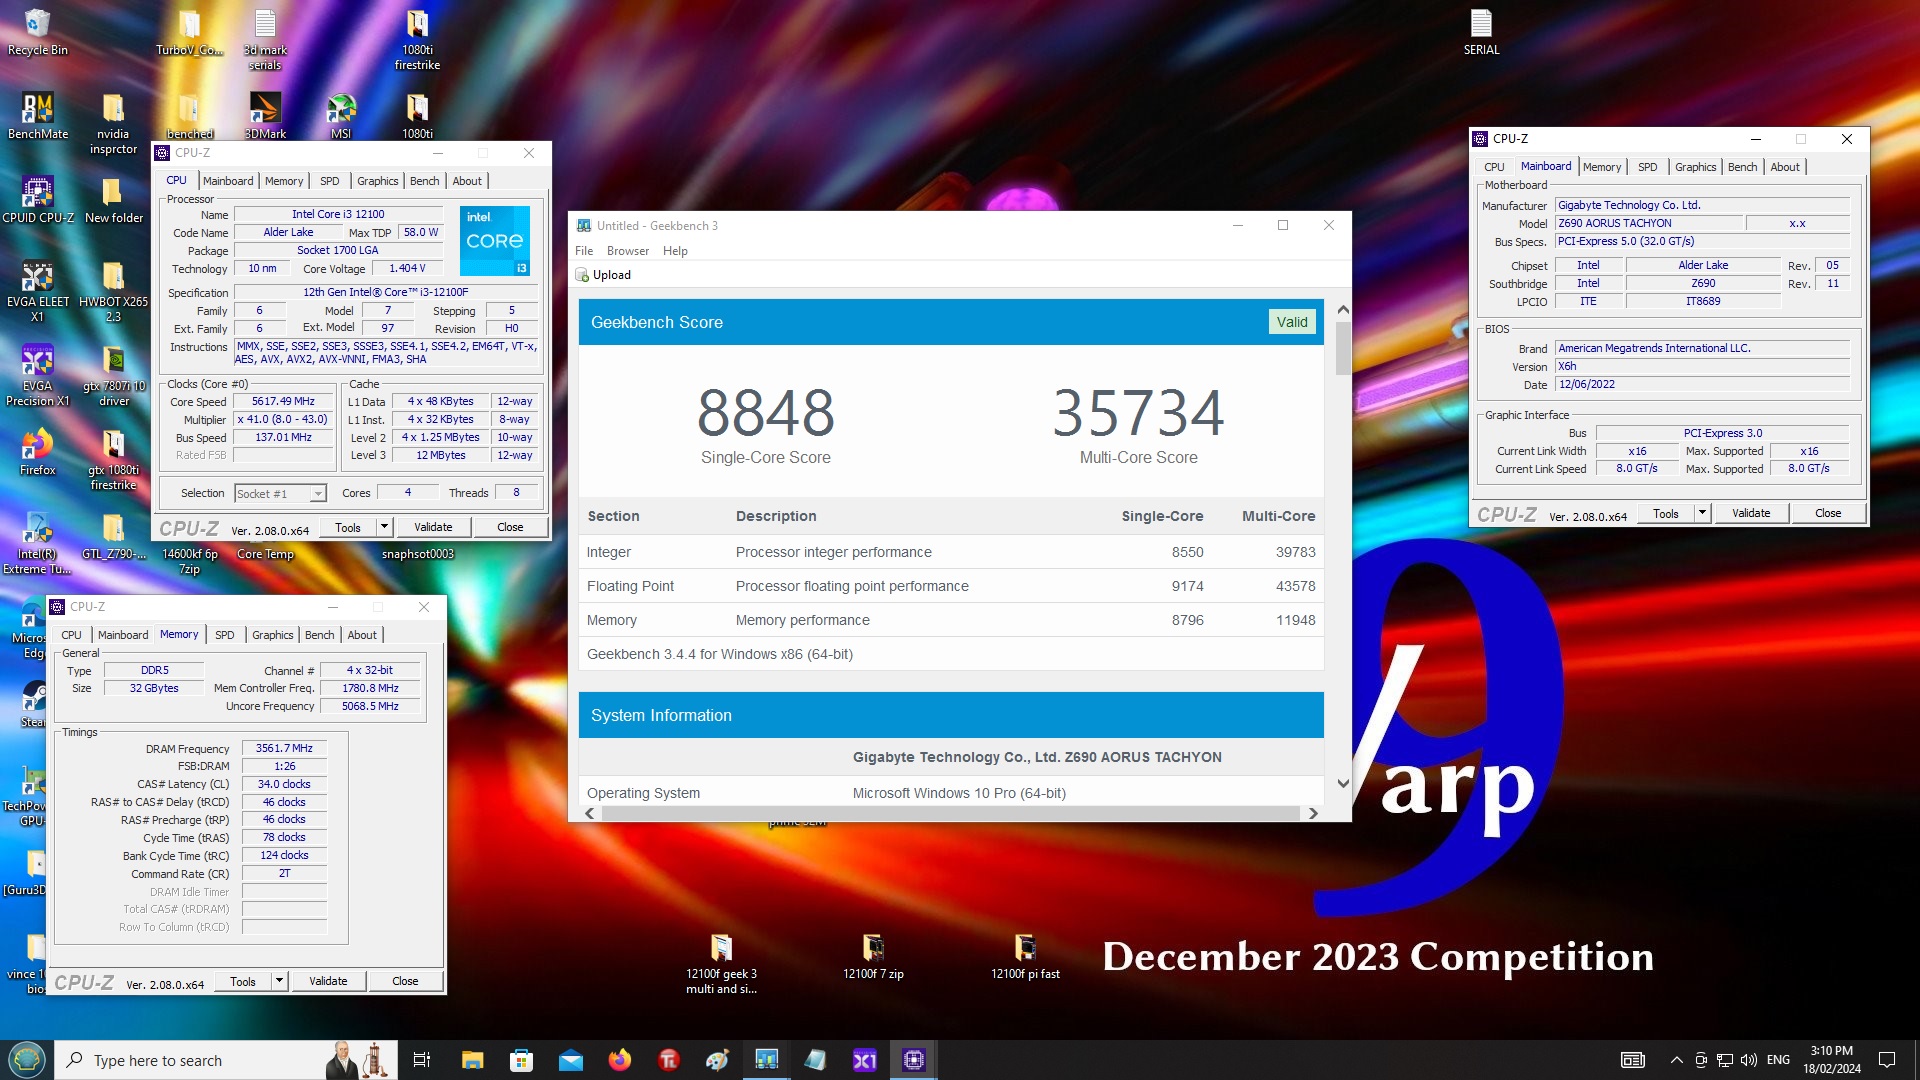Click the Upload icon in Geekbench toolbar
Image resolution: width=1920 pixels, height=1080 pixels.
coord(582,275)
